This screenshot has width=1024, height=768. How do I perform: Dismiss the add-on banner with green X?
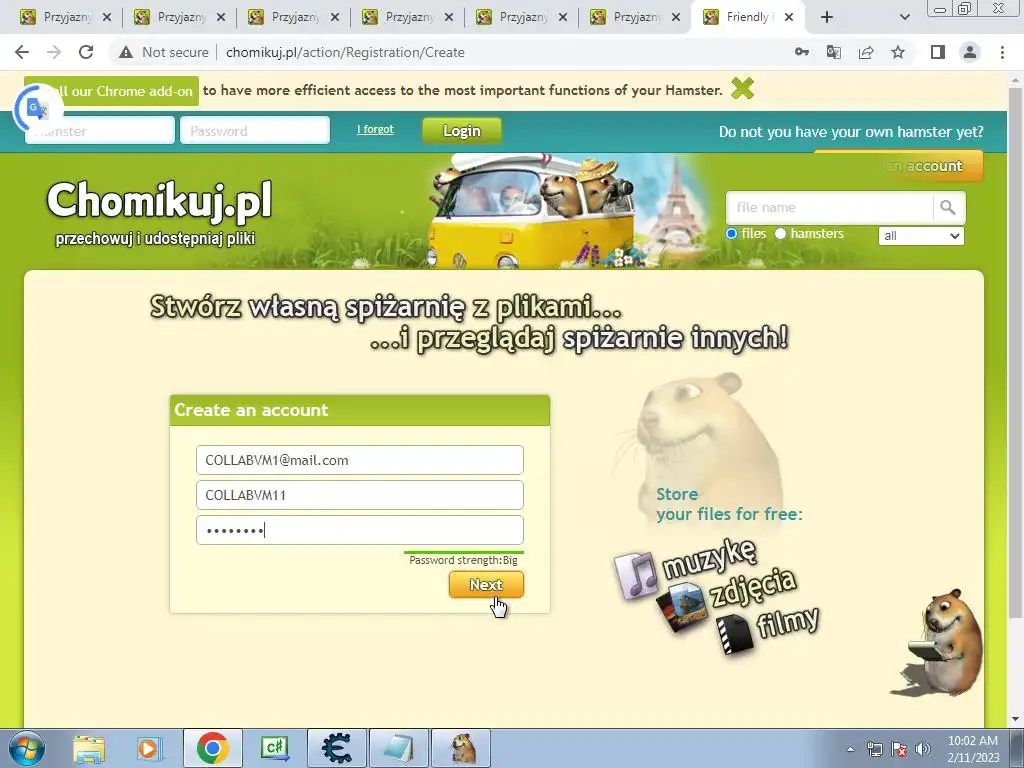click(743, 88)
